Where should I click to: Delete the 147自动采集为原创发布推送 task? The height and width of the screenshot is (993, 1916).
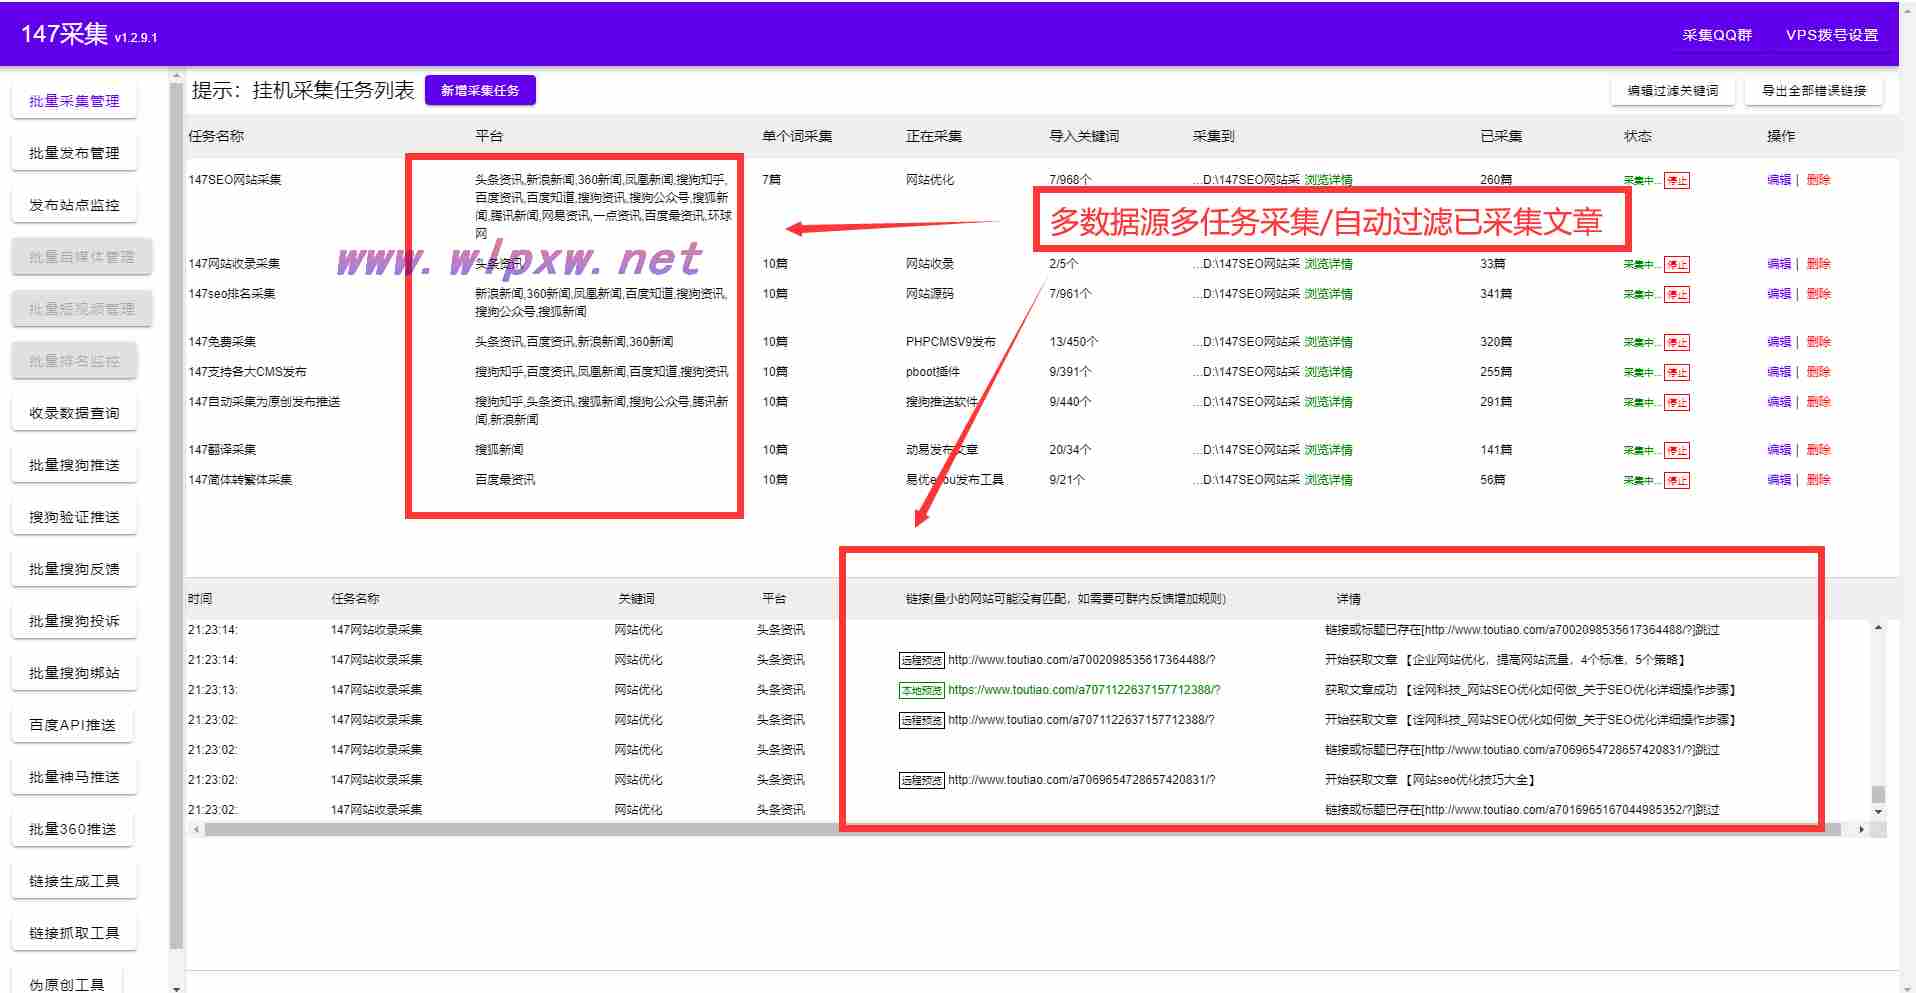1818,402
